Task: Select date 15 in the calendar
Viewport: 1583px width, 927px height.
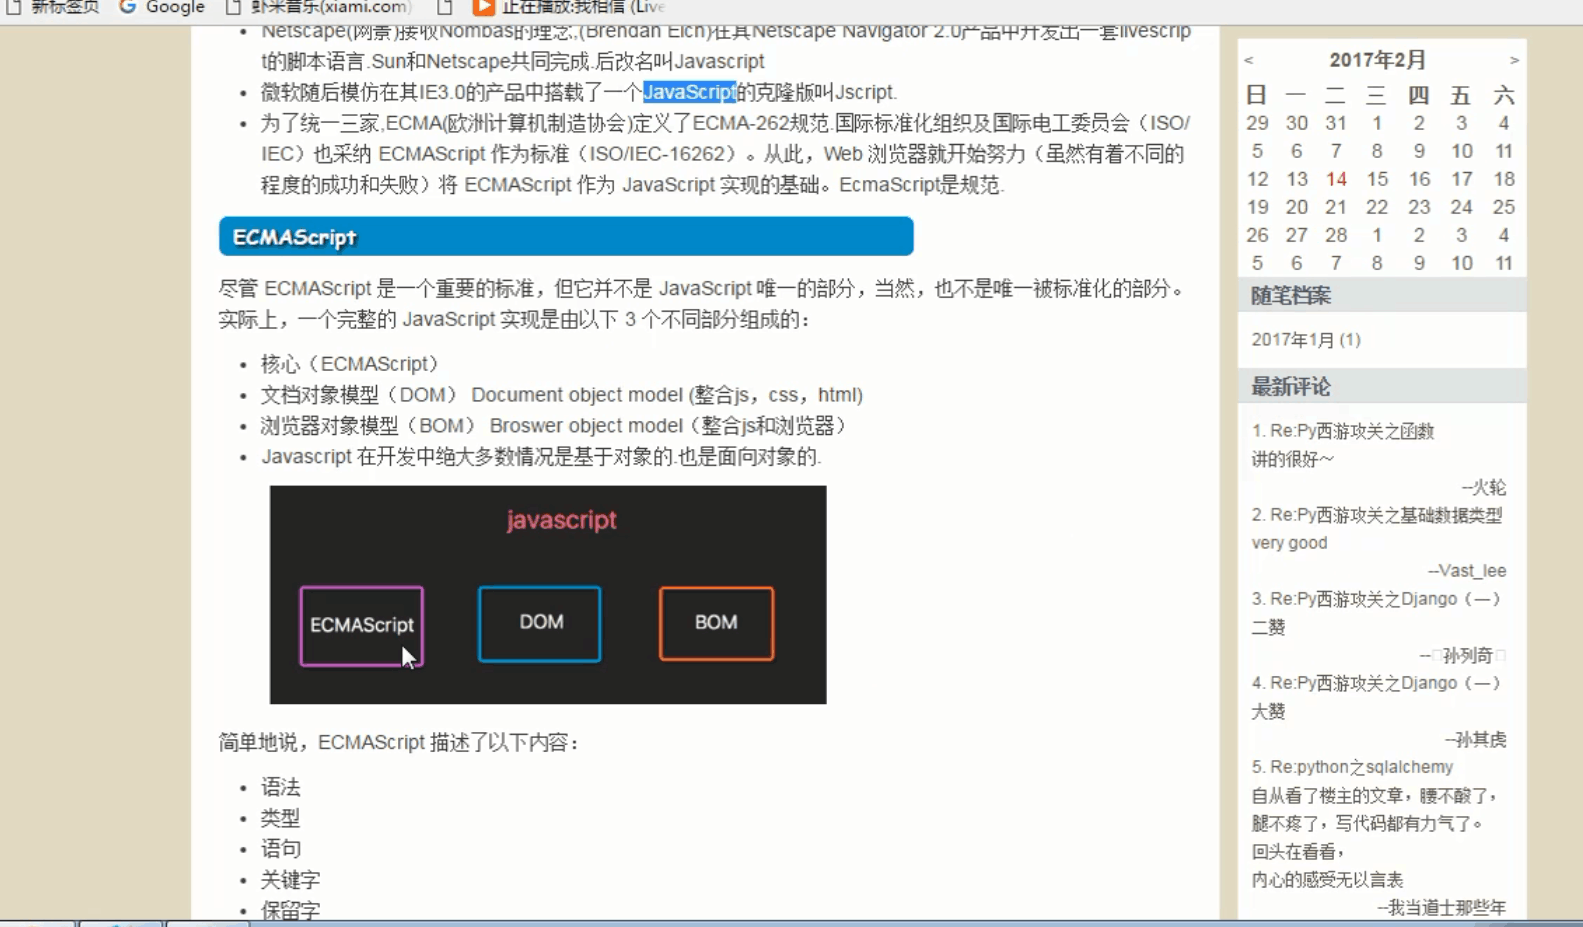Action: click(x=1377, y=179)
